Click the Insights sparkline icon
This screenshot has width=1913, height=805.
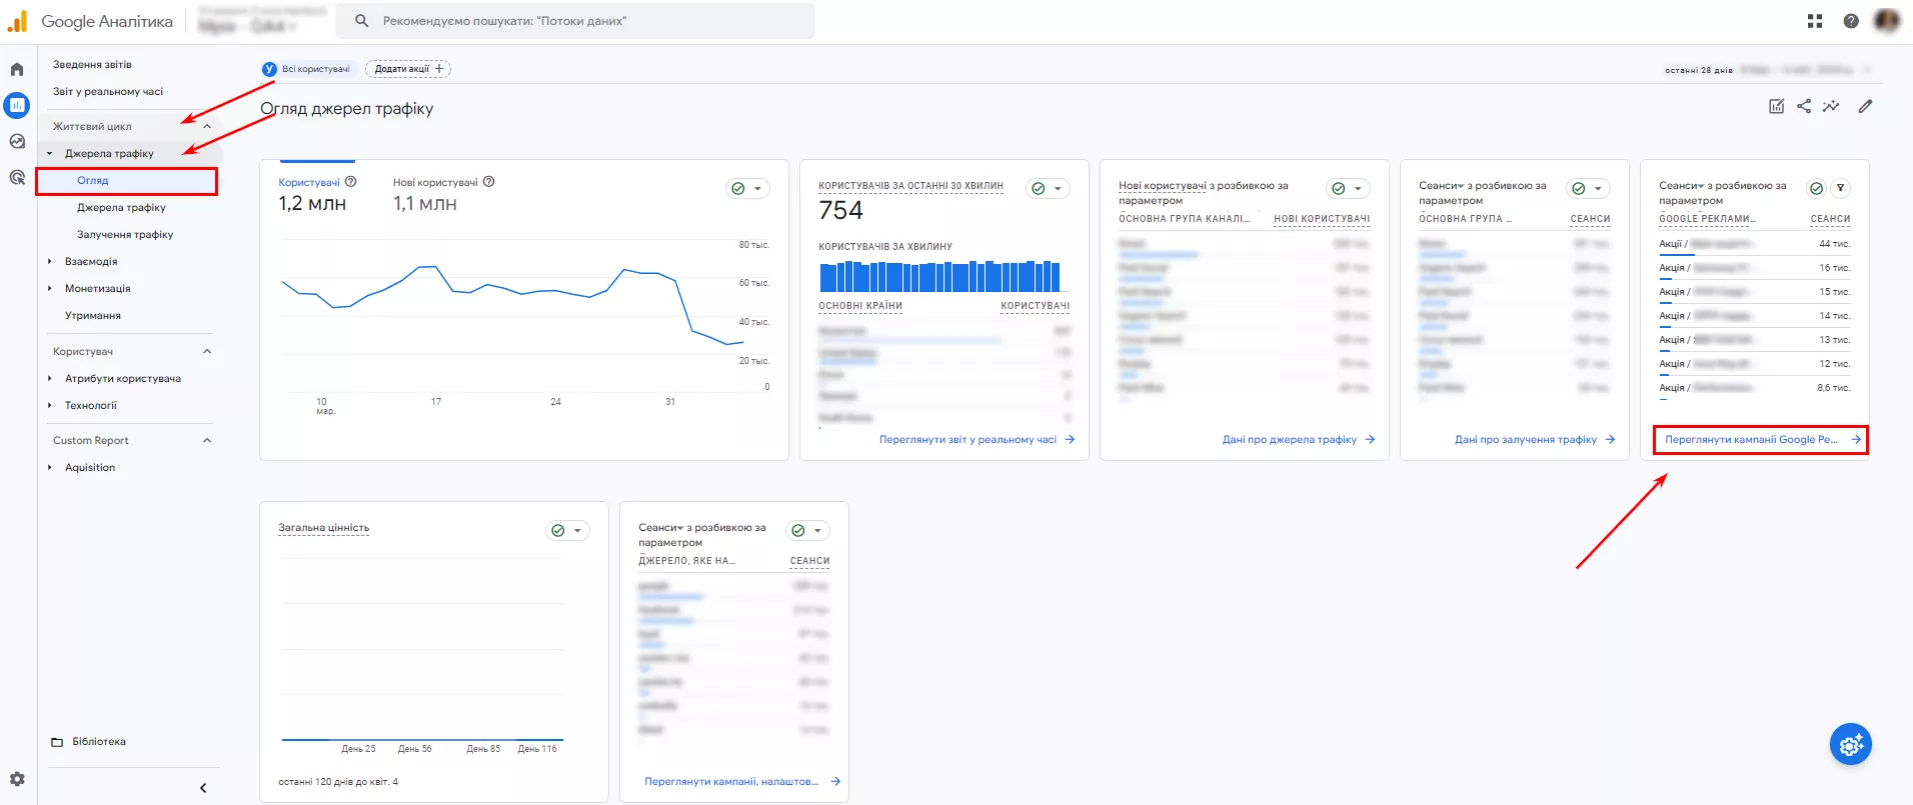point(1831,106)
